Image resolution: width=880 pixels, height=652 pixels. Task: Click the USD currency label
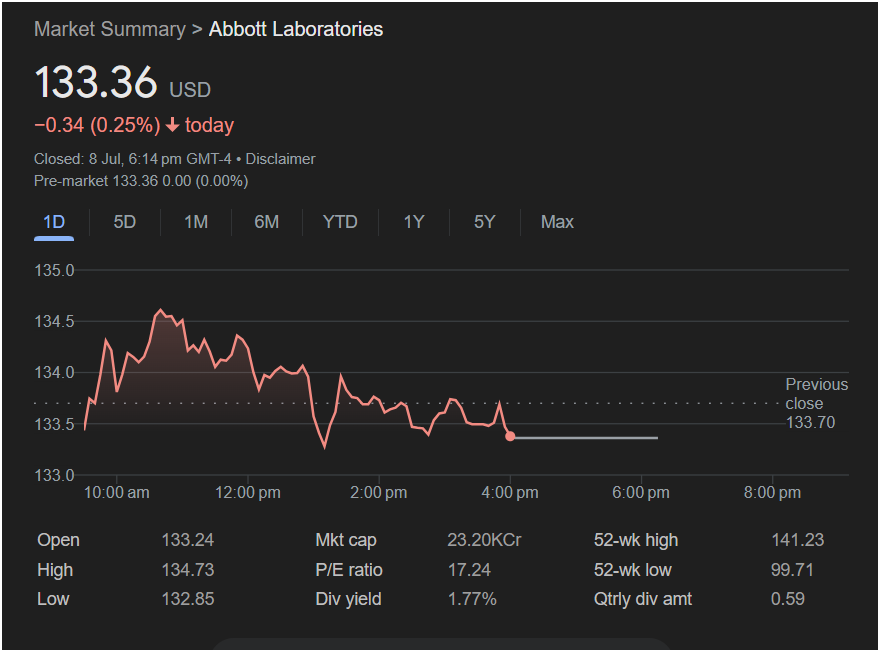pyautogui.click(x=190, y=90)
